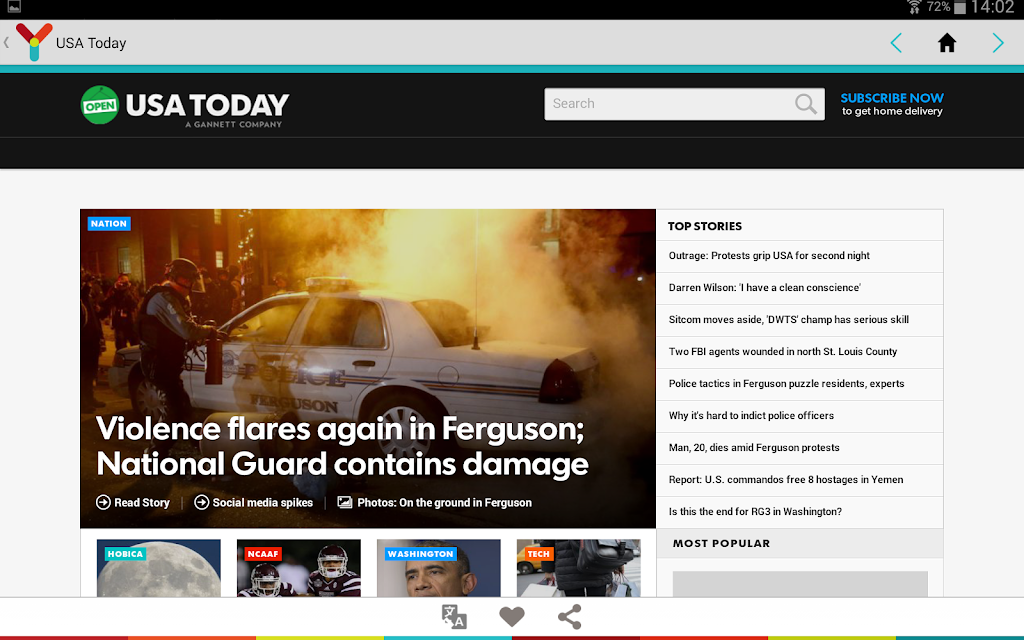Viewport: 1024px width, 640px height.
Task: Click the photo gallery icon before Photos
Action: (x=345, y=502)
